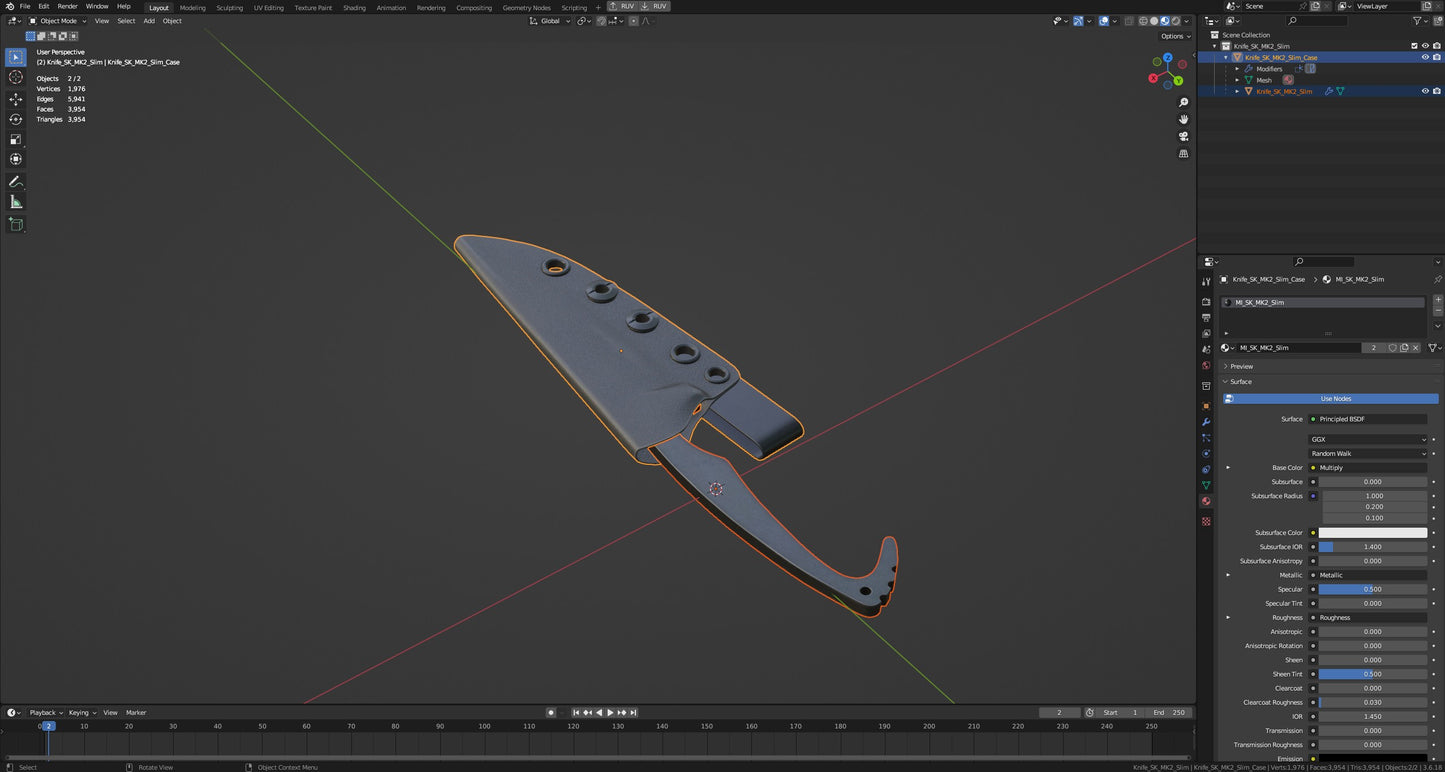Select the Rotate tool in the toolbar
Image resolution: width=1445 pixels, height=772 pixels.
[x=16, y=119]
